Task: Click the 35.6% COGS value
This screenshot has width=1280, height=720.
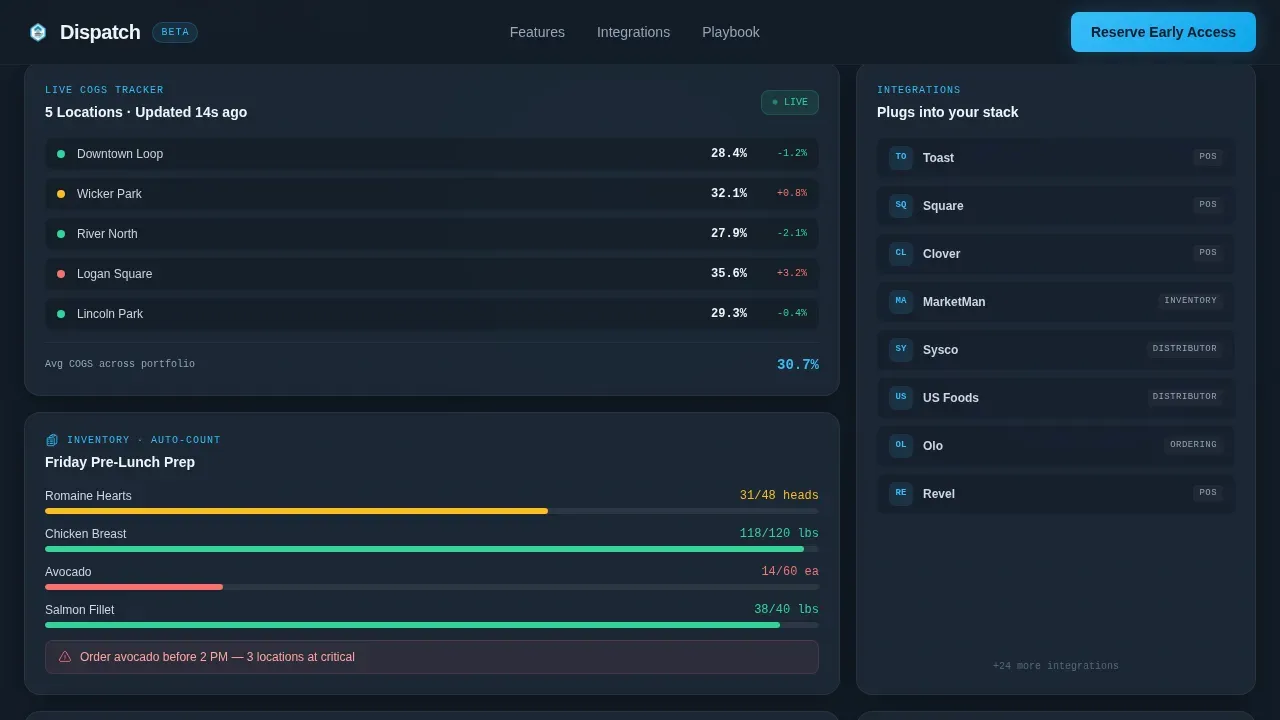Action: point(729,274)
